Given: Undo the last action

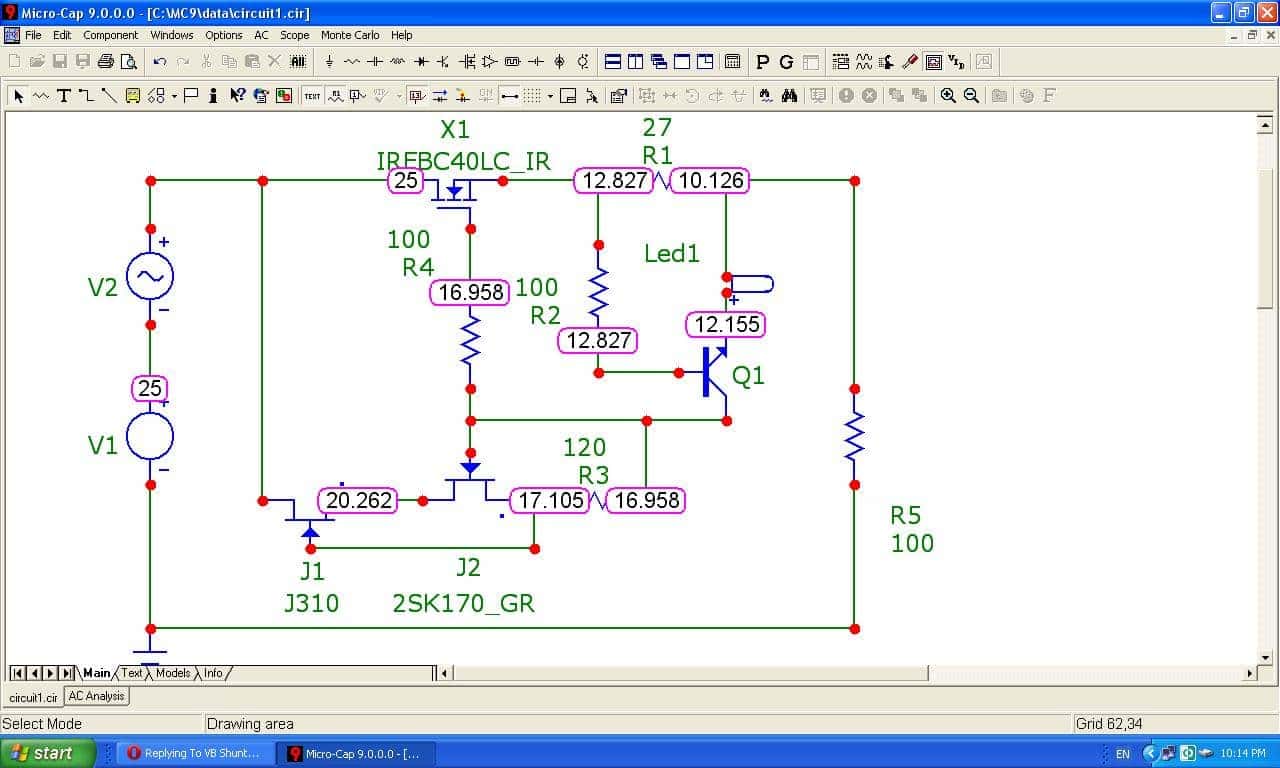Looking at the screenshot, I should (x=160, y=62).
